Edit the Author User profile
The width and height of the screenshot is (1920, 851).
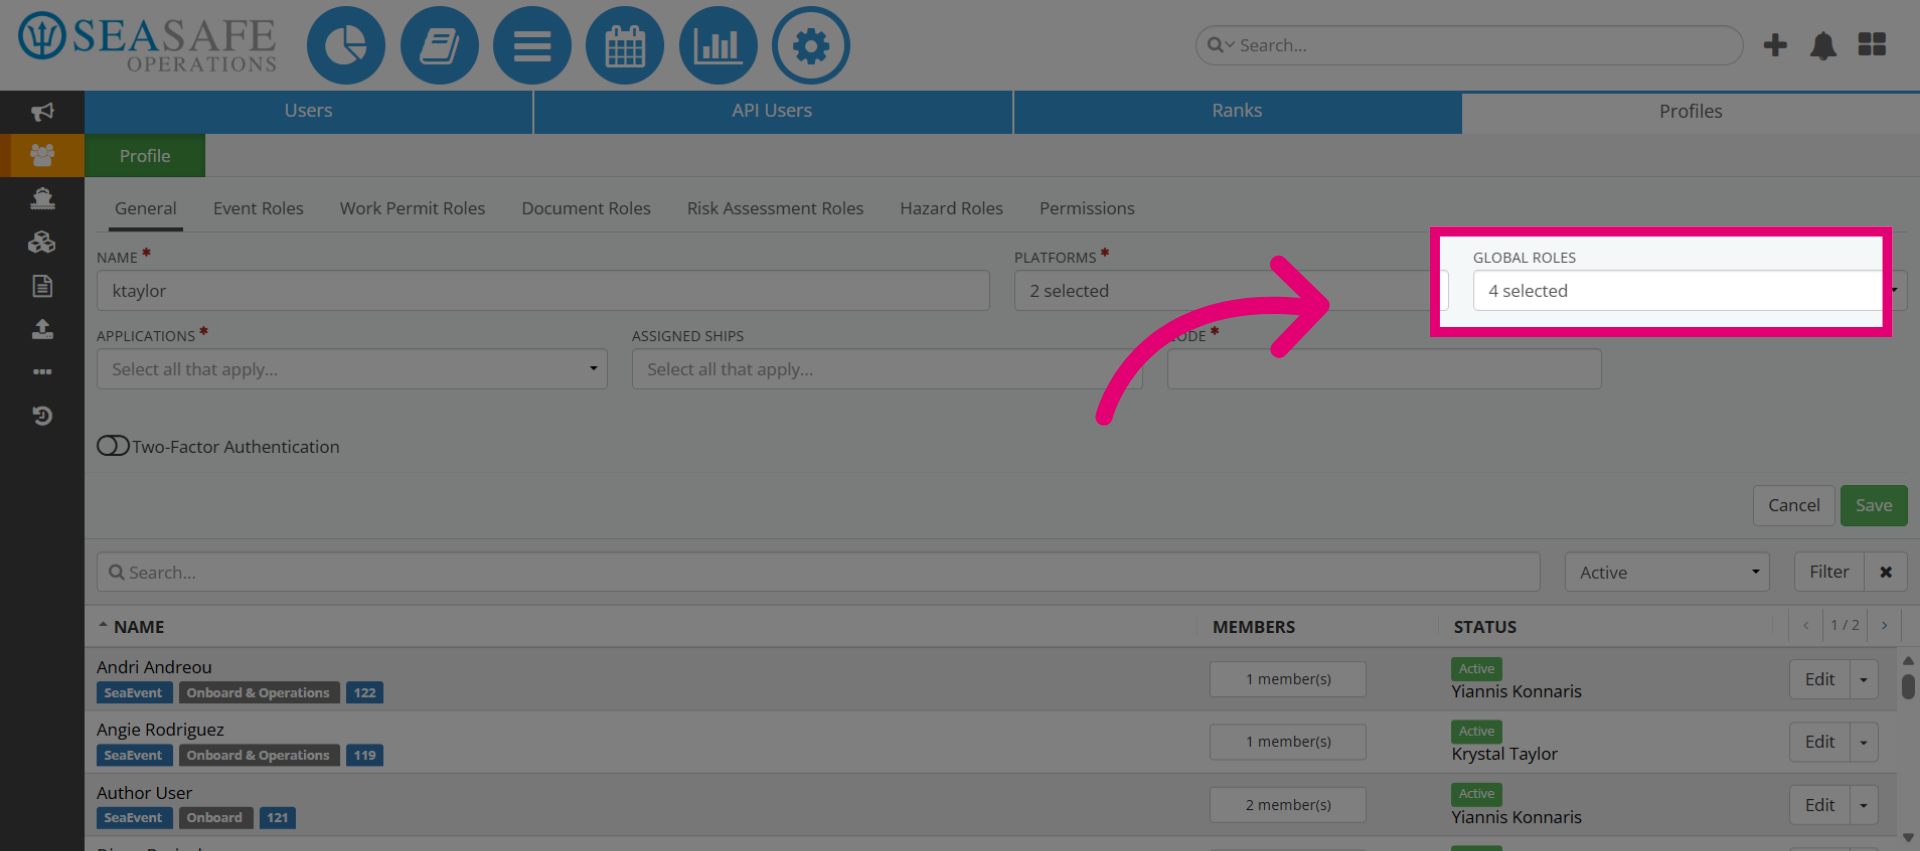pos(1820,805)
